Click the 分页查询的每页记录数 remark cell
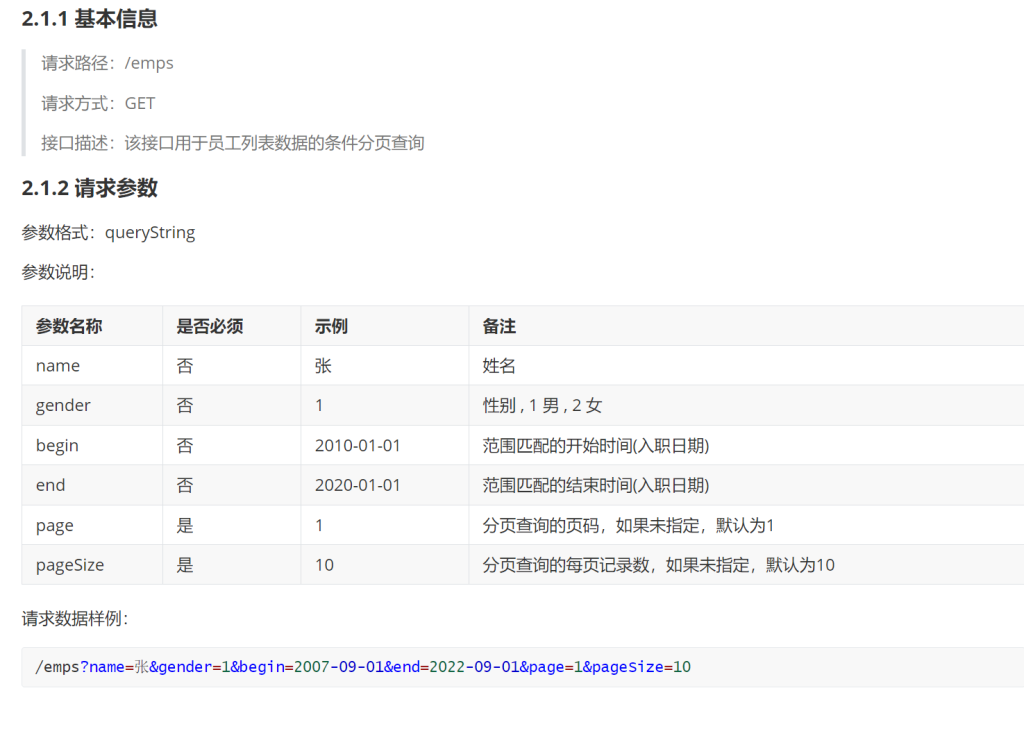Image resolution: width=1024 pixels, height=729 pixels. pyautogui.click(x=658, y=565)
